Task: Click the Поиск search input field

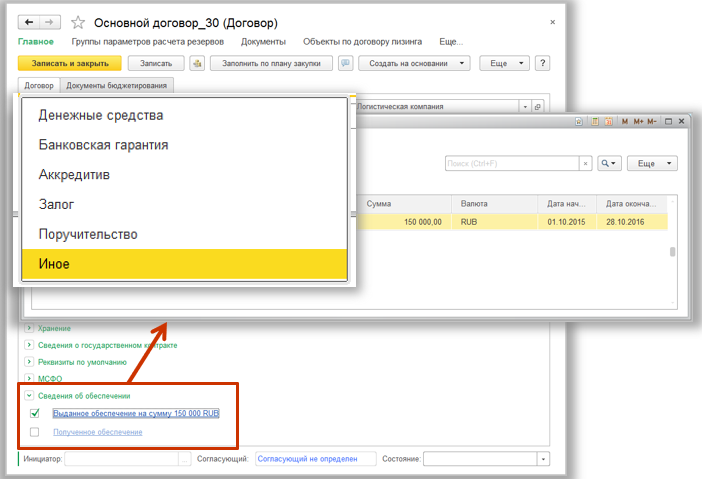Action: pyautogui.click(x=510, y=163)
